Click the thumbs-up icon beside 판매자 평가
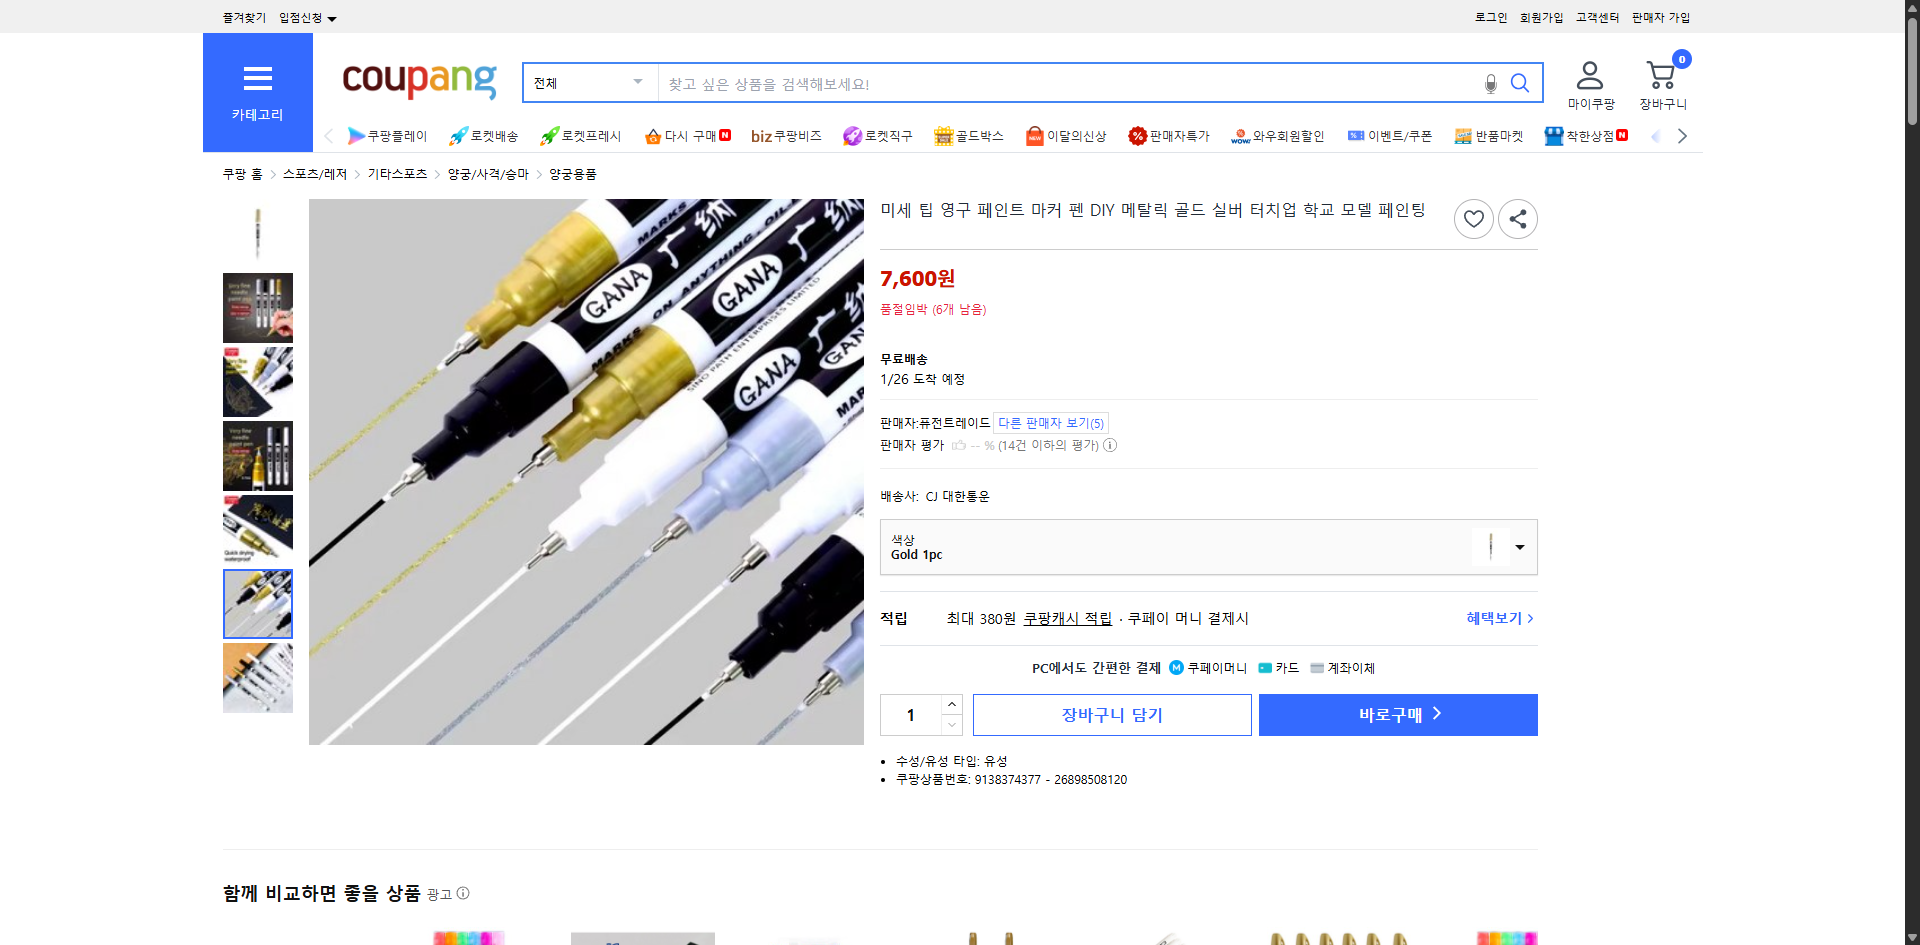 coord(957,445)
